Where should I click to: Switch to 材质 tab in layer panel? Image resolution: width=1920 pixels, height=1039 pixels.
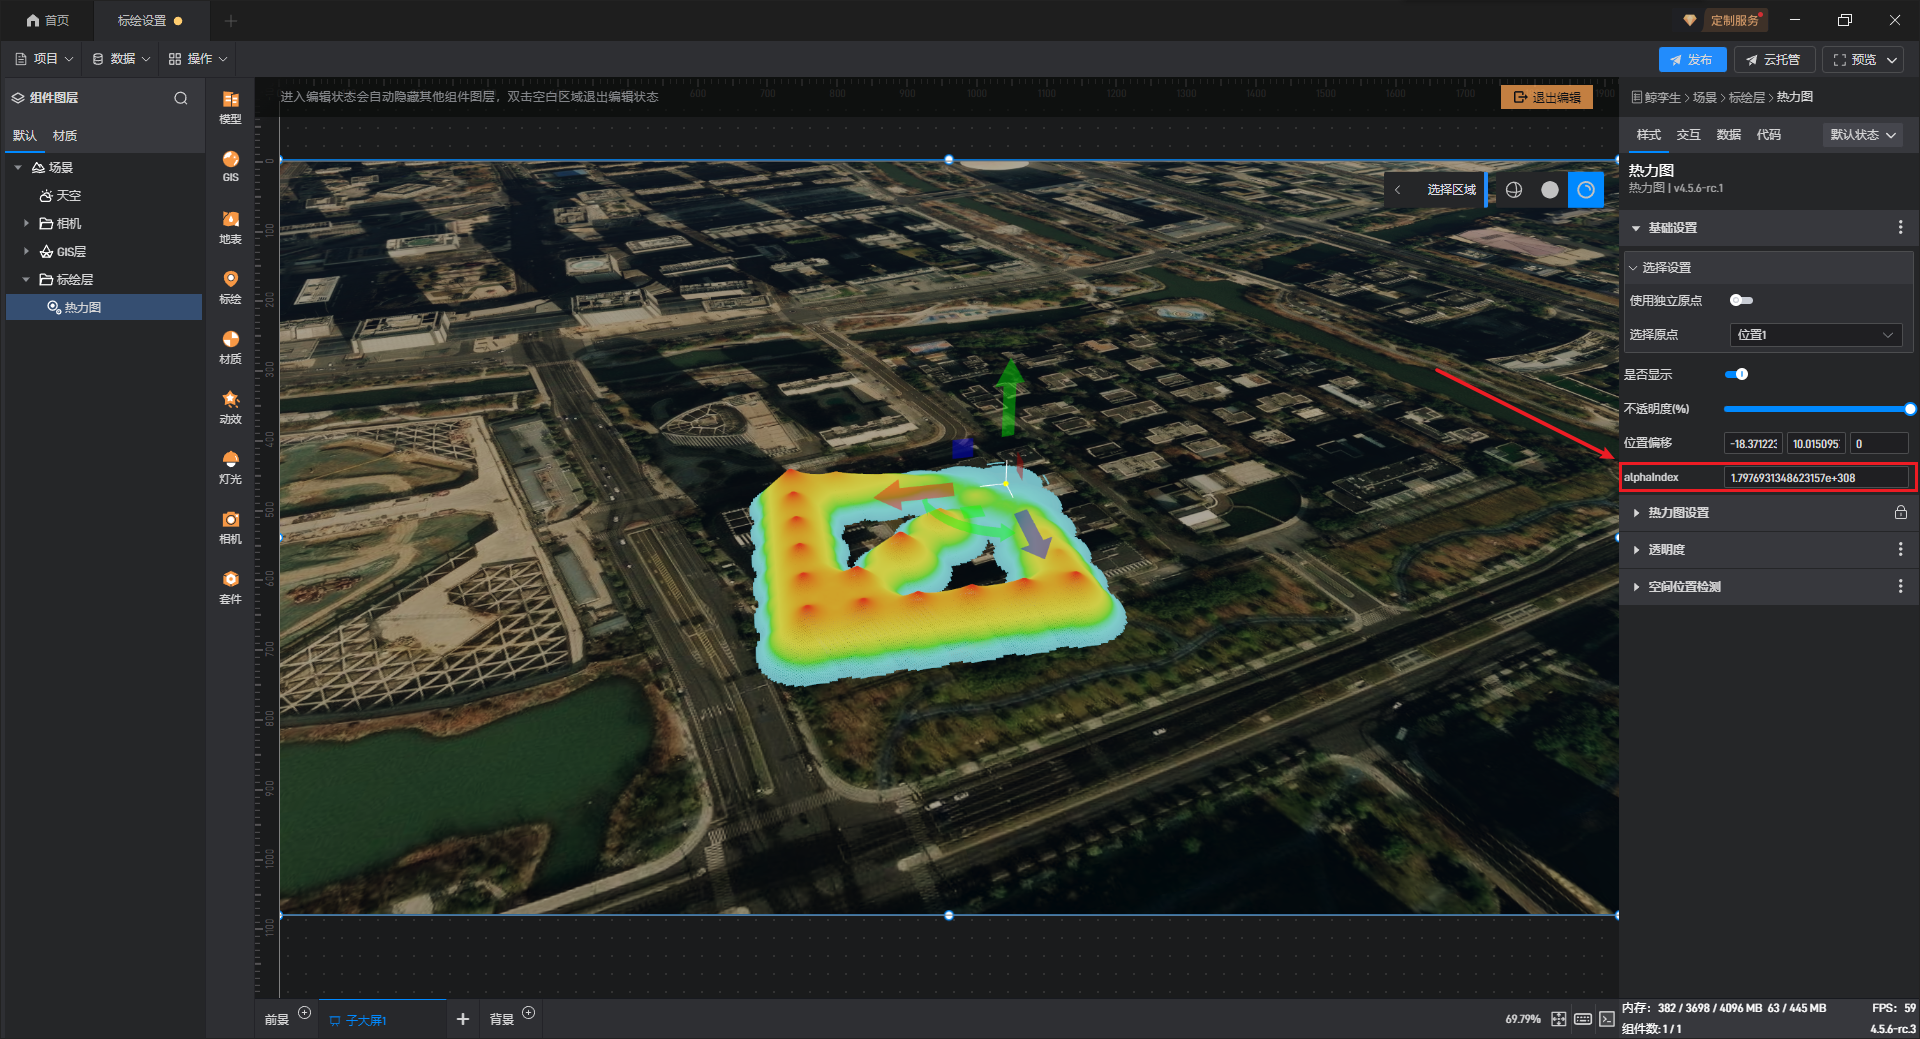pyautogui.click(x=65, y=136)
